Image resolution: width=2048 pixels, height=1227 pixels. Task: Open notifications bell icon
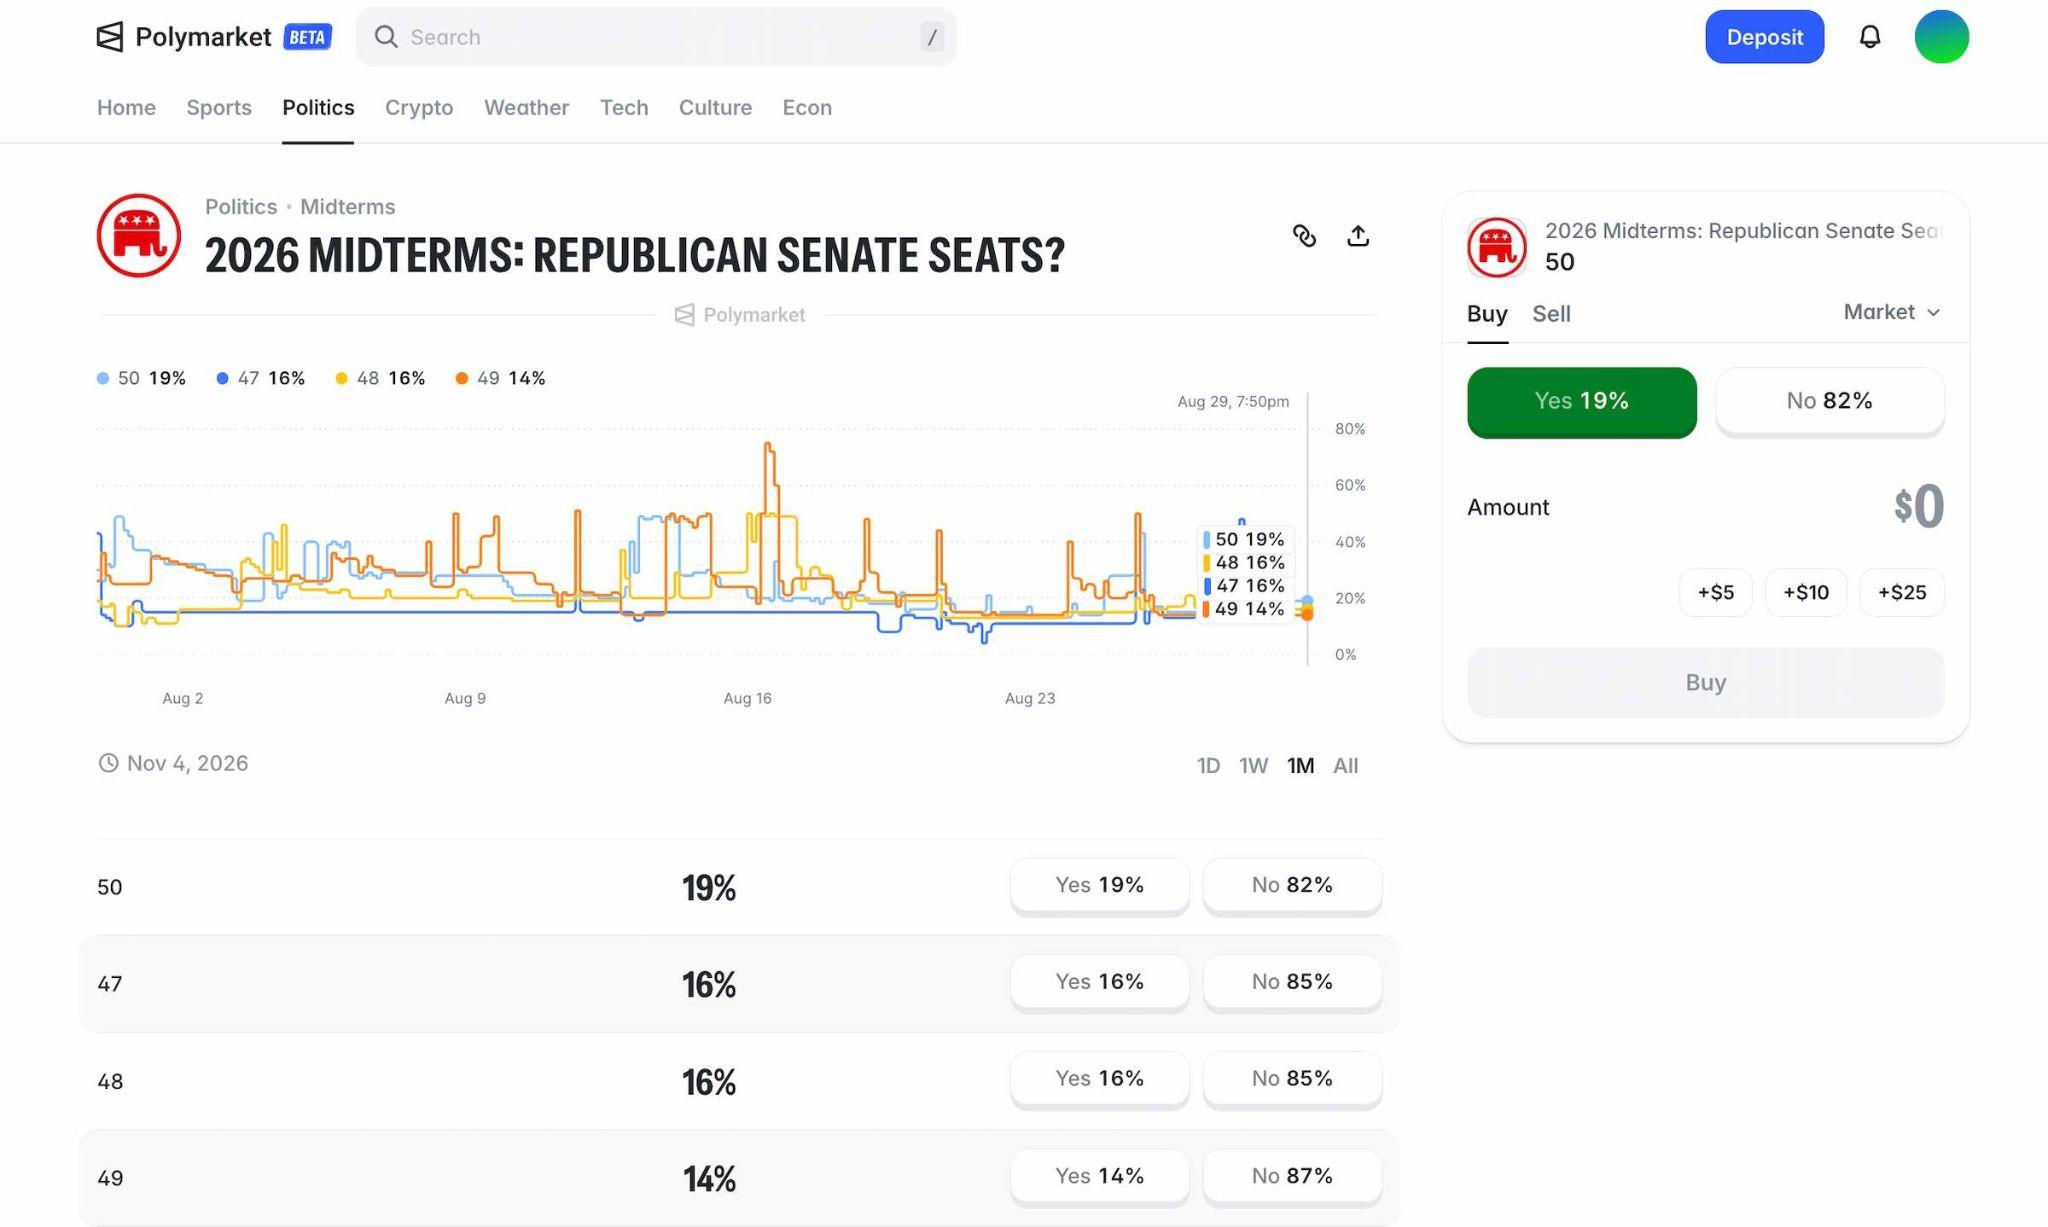pyautogui.click(x=1869, y=37)
